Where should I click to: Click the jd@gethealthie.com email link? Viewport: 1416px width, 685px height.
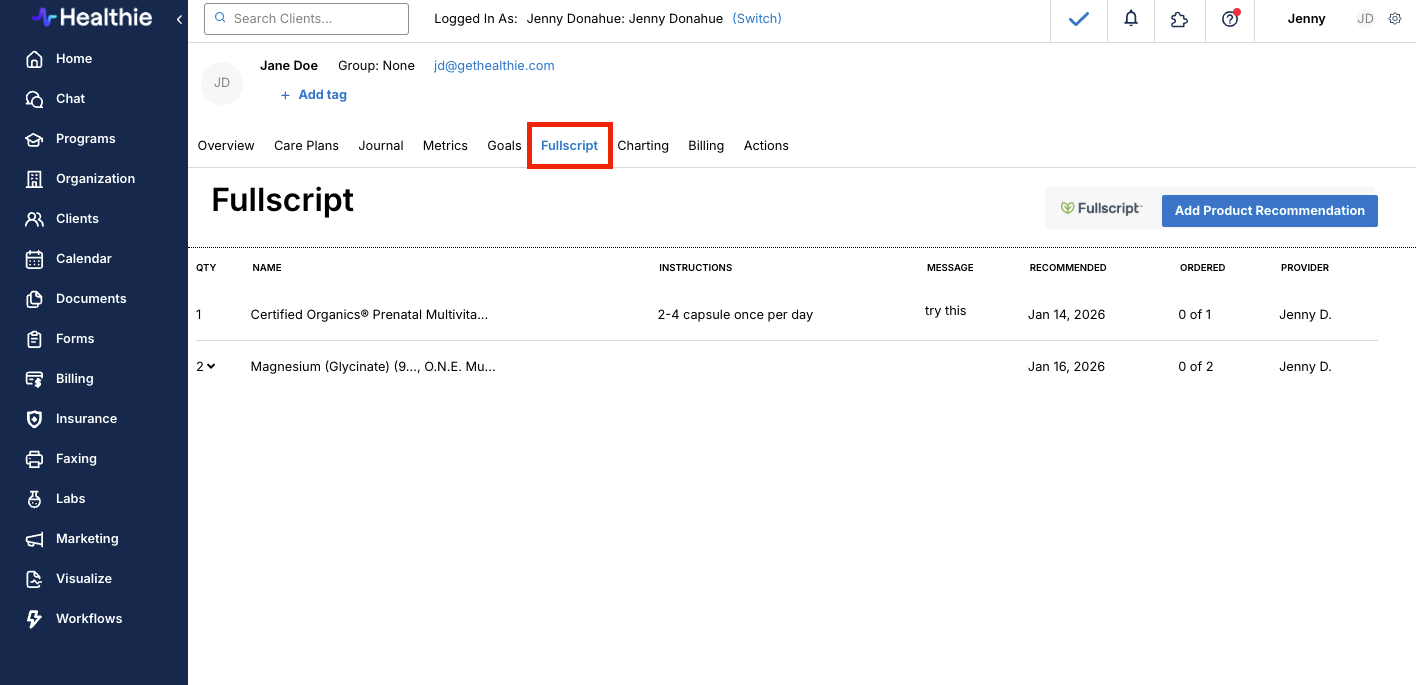(494, 66)
